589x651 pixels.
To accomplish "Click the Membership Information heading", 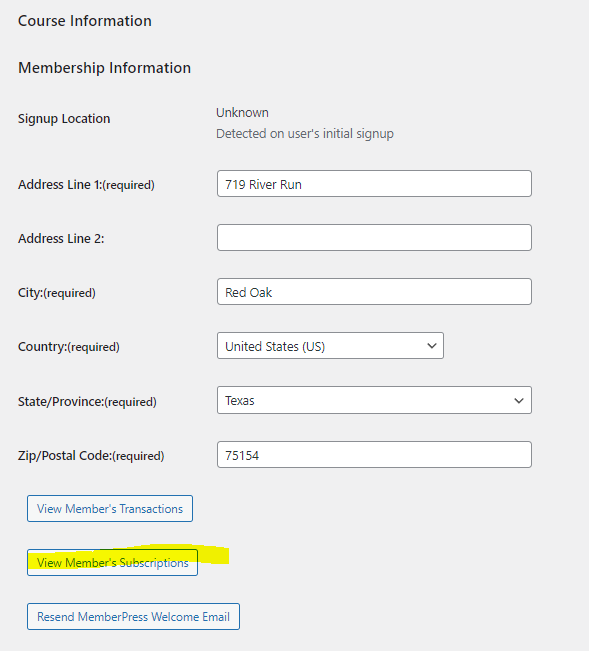I will (104, 68).
